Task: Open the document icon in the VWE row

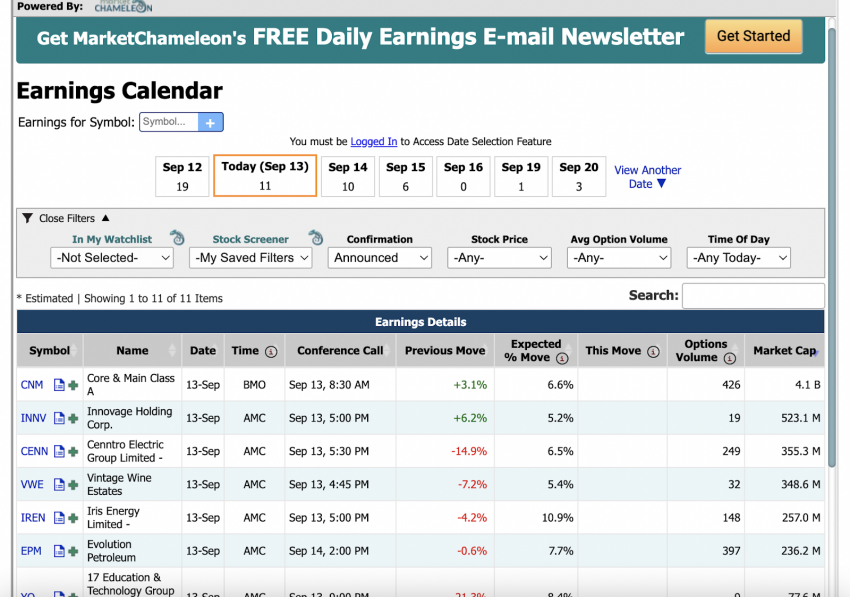Action: click(59, 485)
